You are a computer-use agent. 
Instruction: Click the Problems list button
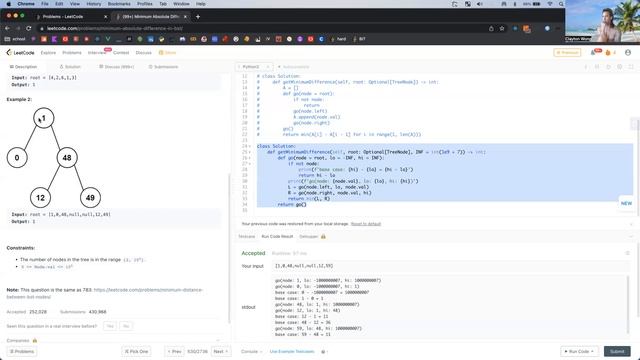pos(22,351)
